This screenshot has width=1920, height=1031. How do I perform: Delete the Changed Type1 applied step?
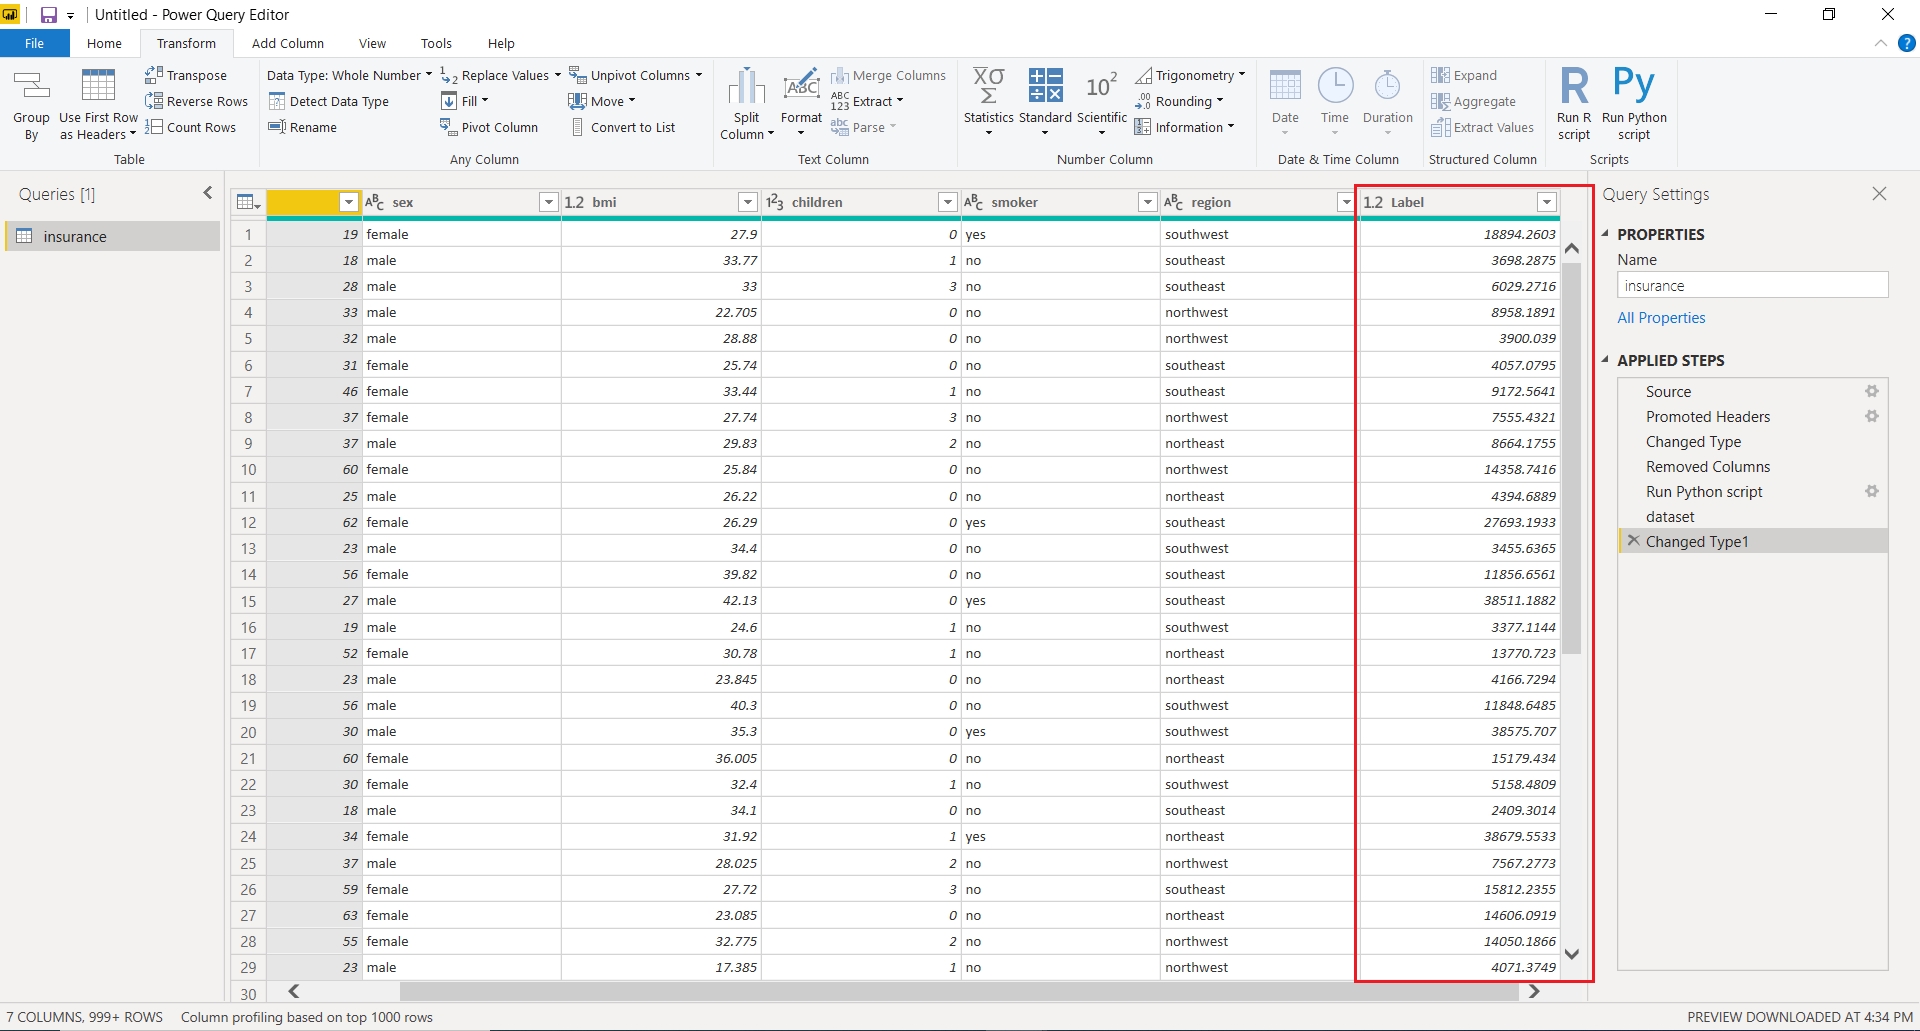1633,541
